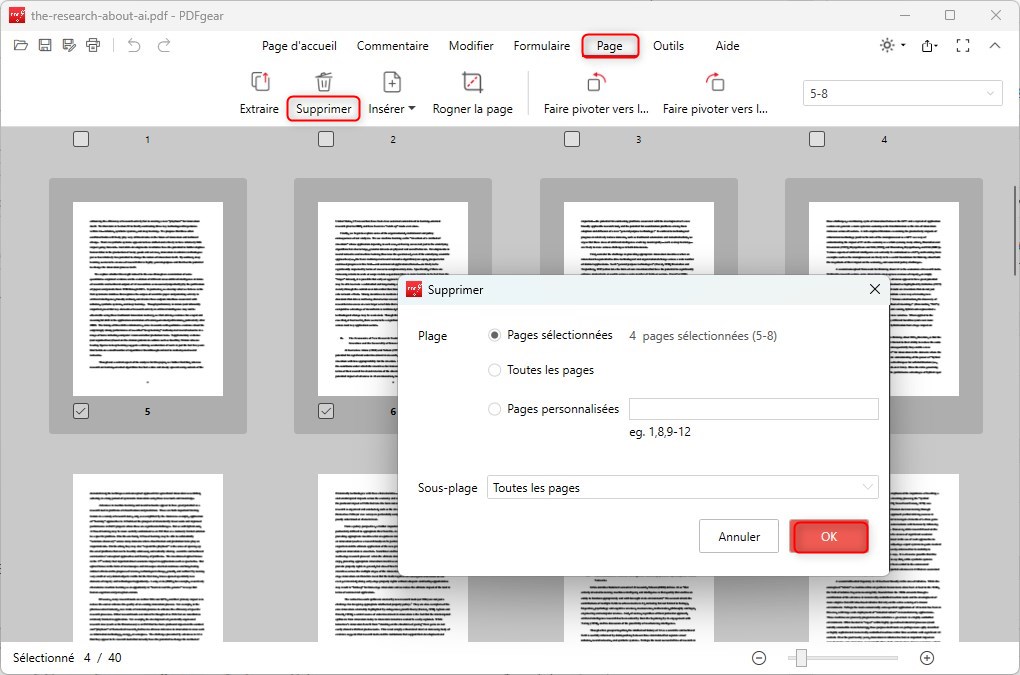Screen dimensions: 1020x675
Task: Open the Sous-plage dropdown
Action: click(683, 487)
